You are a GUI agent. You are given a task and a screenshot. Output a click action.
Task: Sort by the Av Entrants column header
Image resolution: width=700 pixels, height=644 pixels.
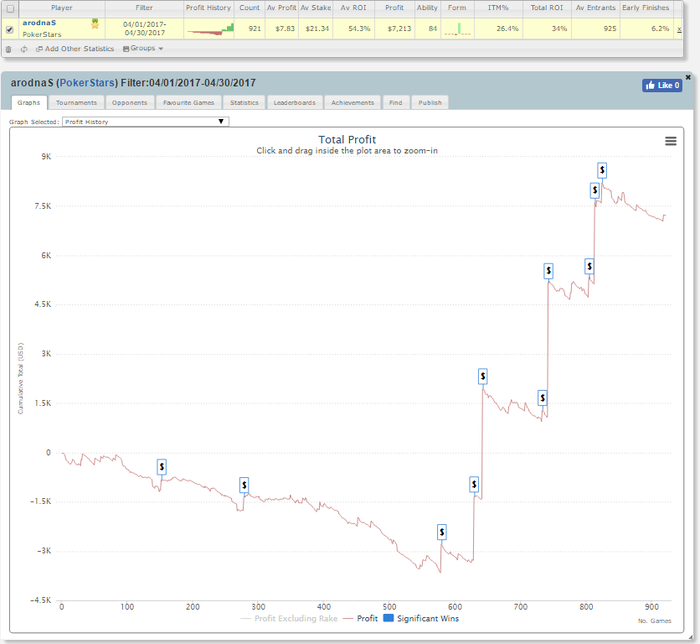coord(596,8)
